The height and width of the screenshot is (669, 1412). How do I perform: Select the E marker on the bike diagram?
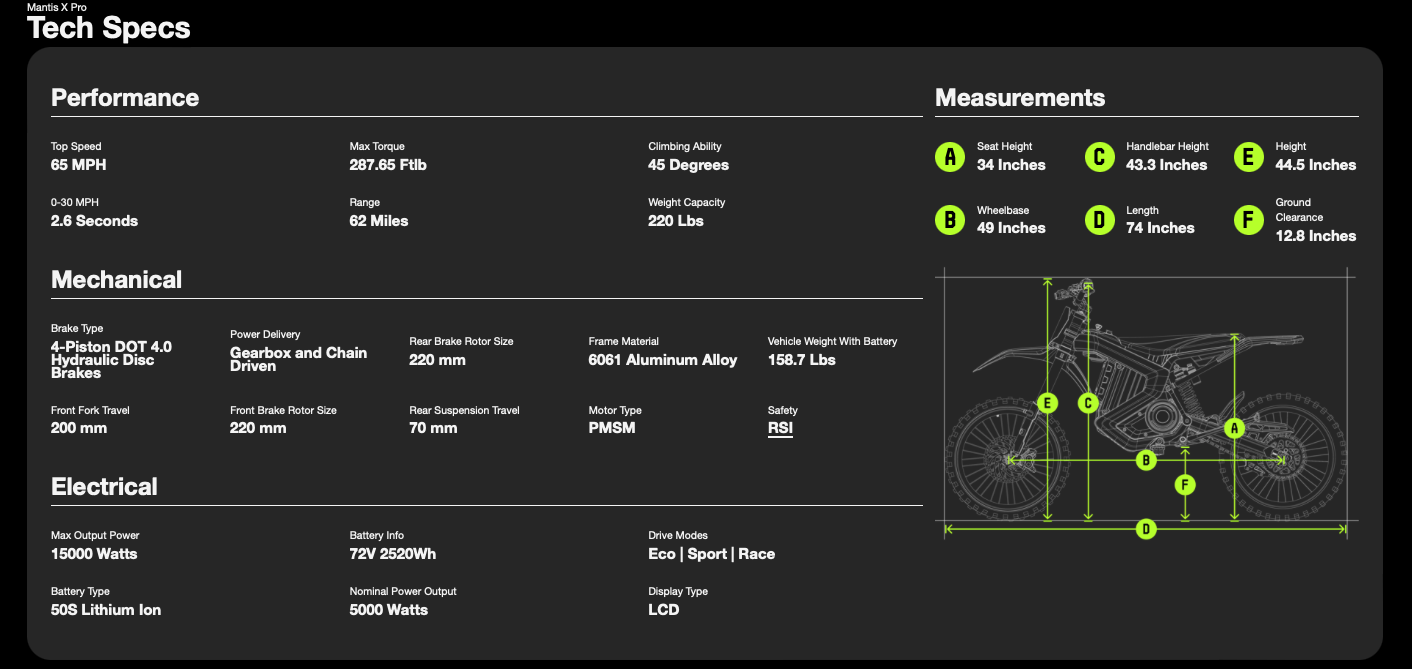[x=1047, y=403]
